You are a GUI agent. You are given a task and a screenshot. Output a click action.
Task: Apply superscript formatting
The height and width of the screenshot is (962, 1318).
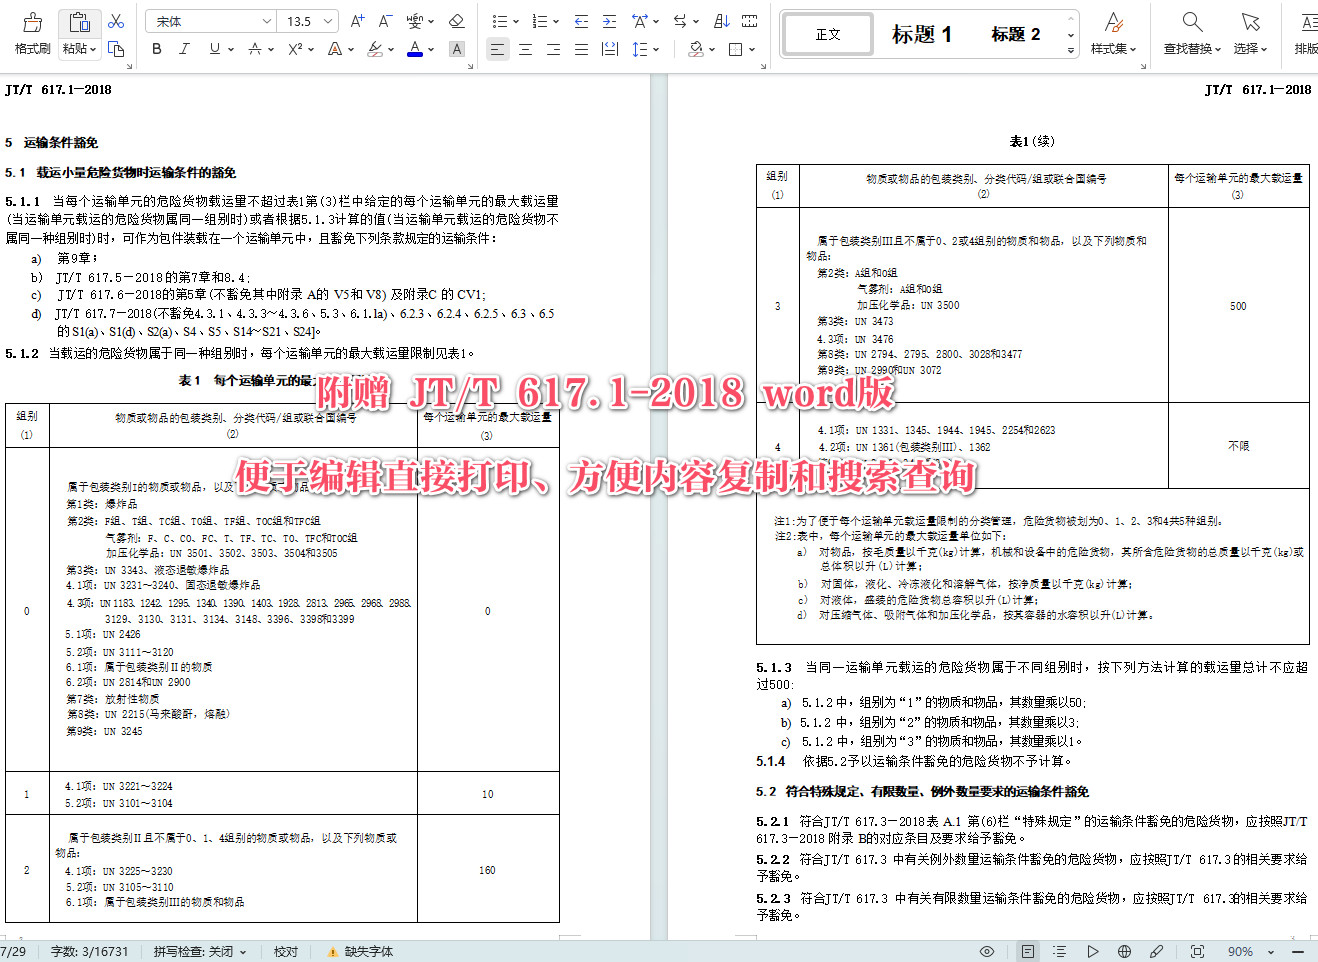[292, 48]
